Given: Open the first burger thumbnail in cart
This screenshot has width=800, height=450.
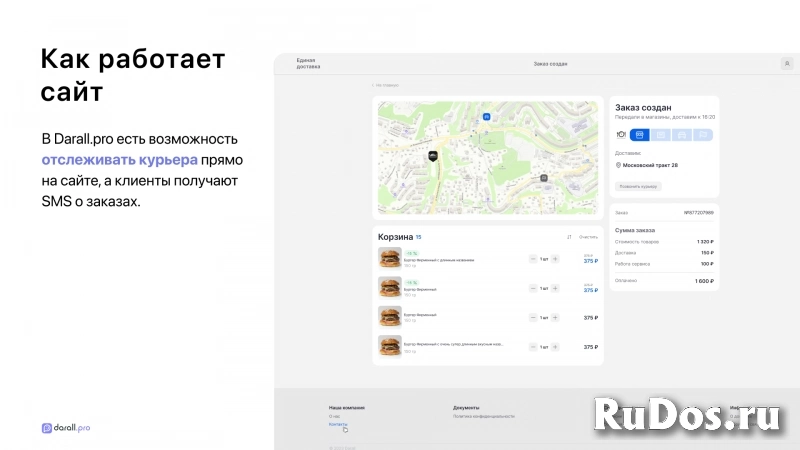Looking at the screenshot, I should (x=390, y=258).
